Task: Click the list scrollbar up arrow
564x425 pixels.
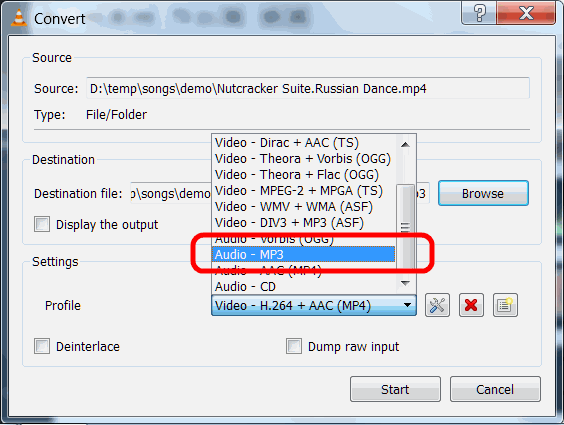Action: point(405,145)
